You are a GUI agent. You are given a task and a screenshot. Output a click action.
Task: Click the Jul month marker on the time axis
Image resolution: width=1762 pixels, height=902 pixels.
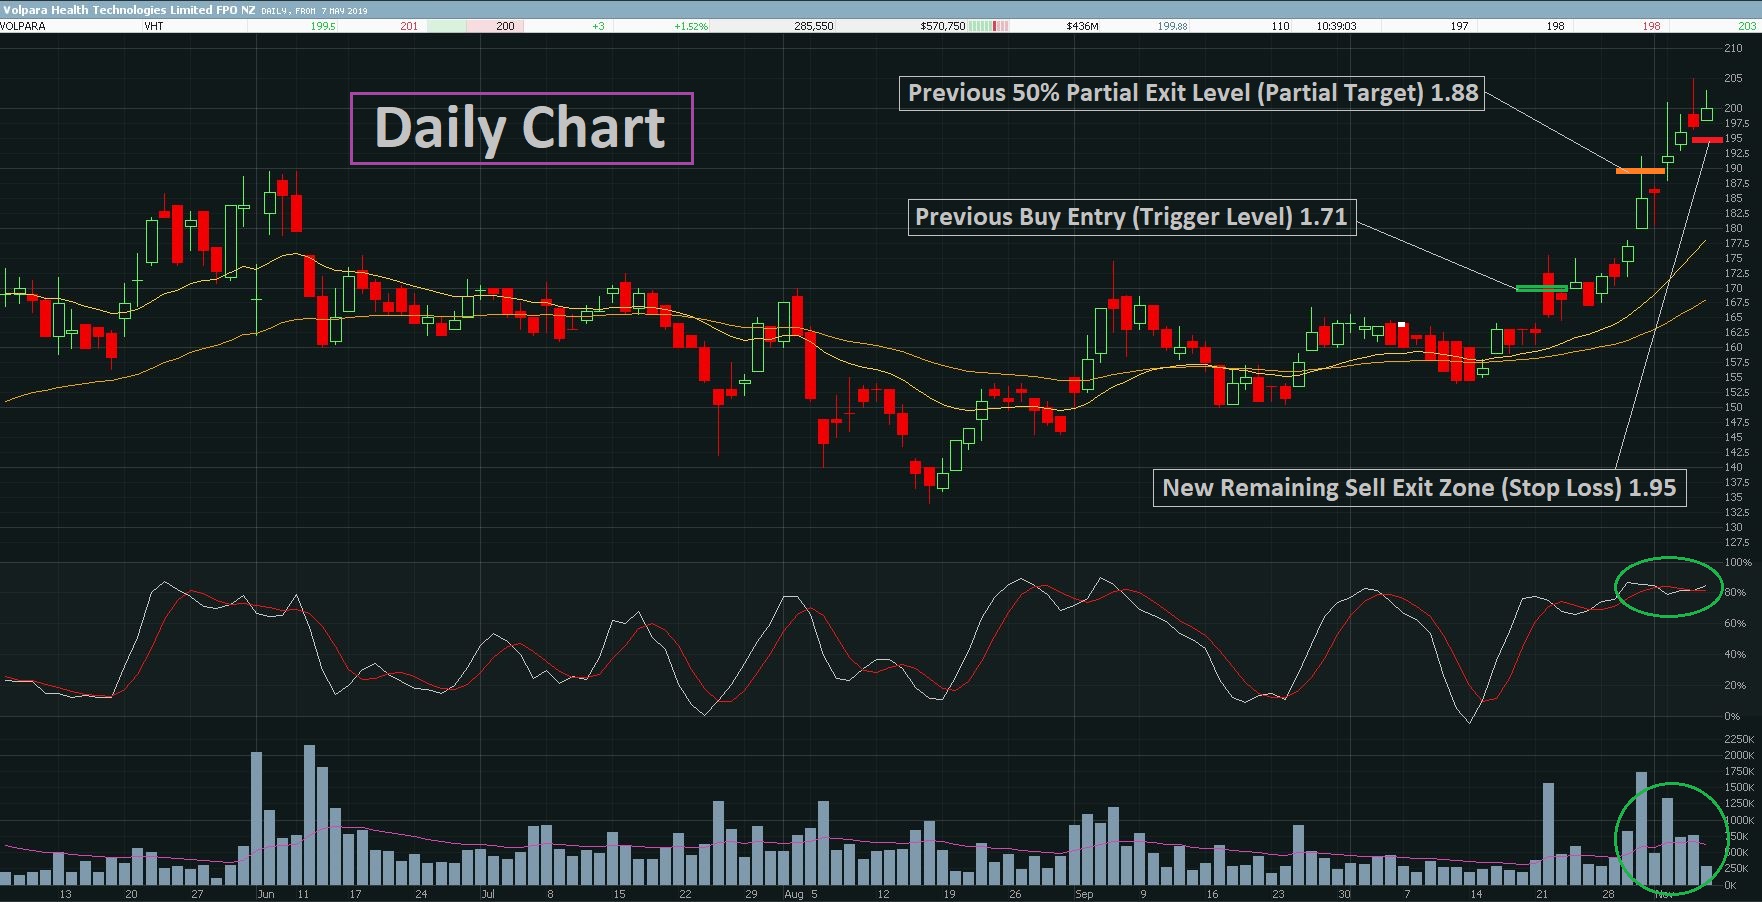click(x=487, y=894)
